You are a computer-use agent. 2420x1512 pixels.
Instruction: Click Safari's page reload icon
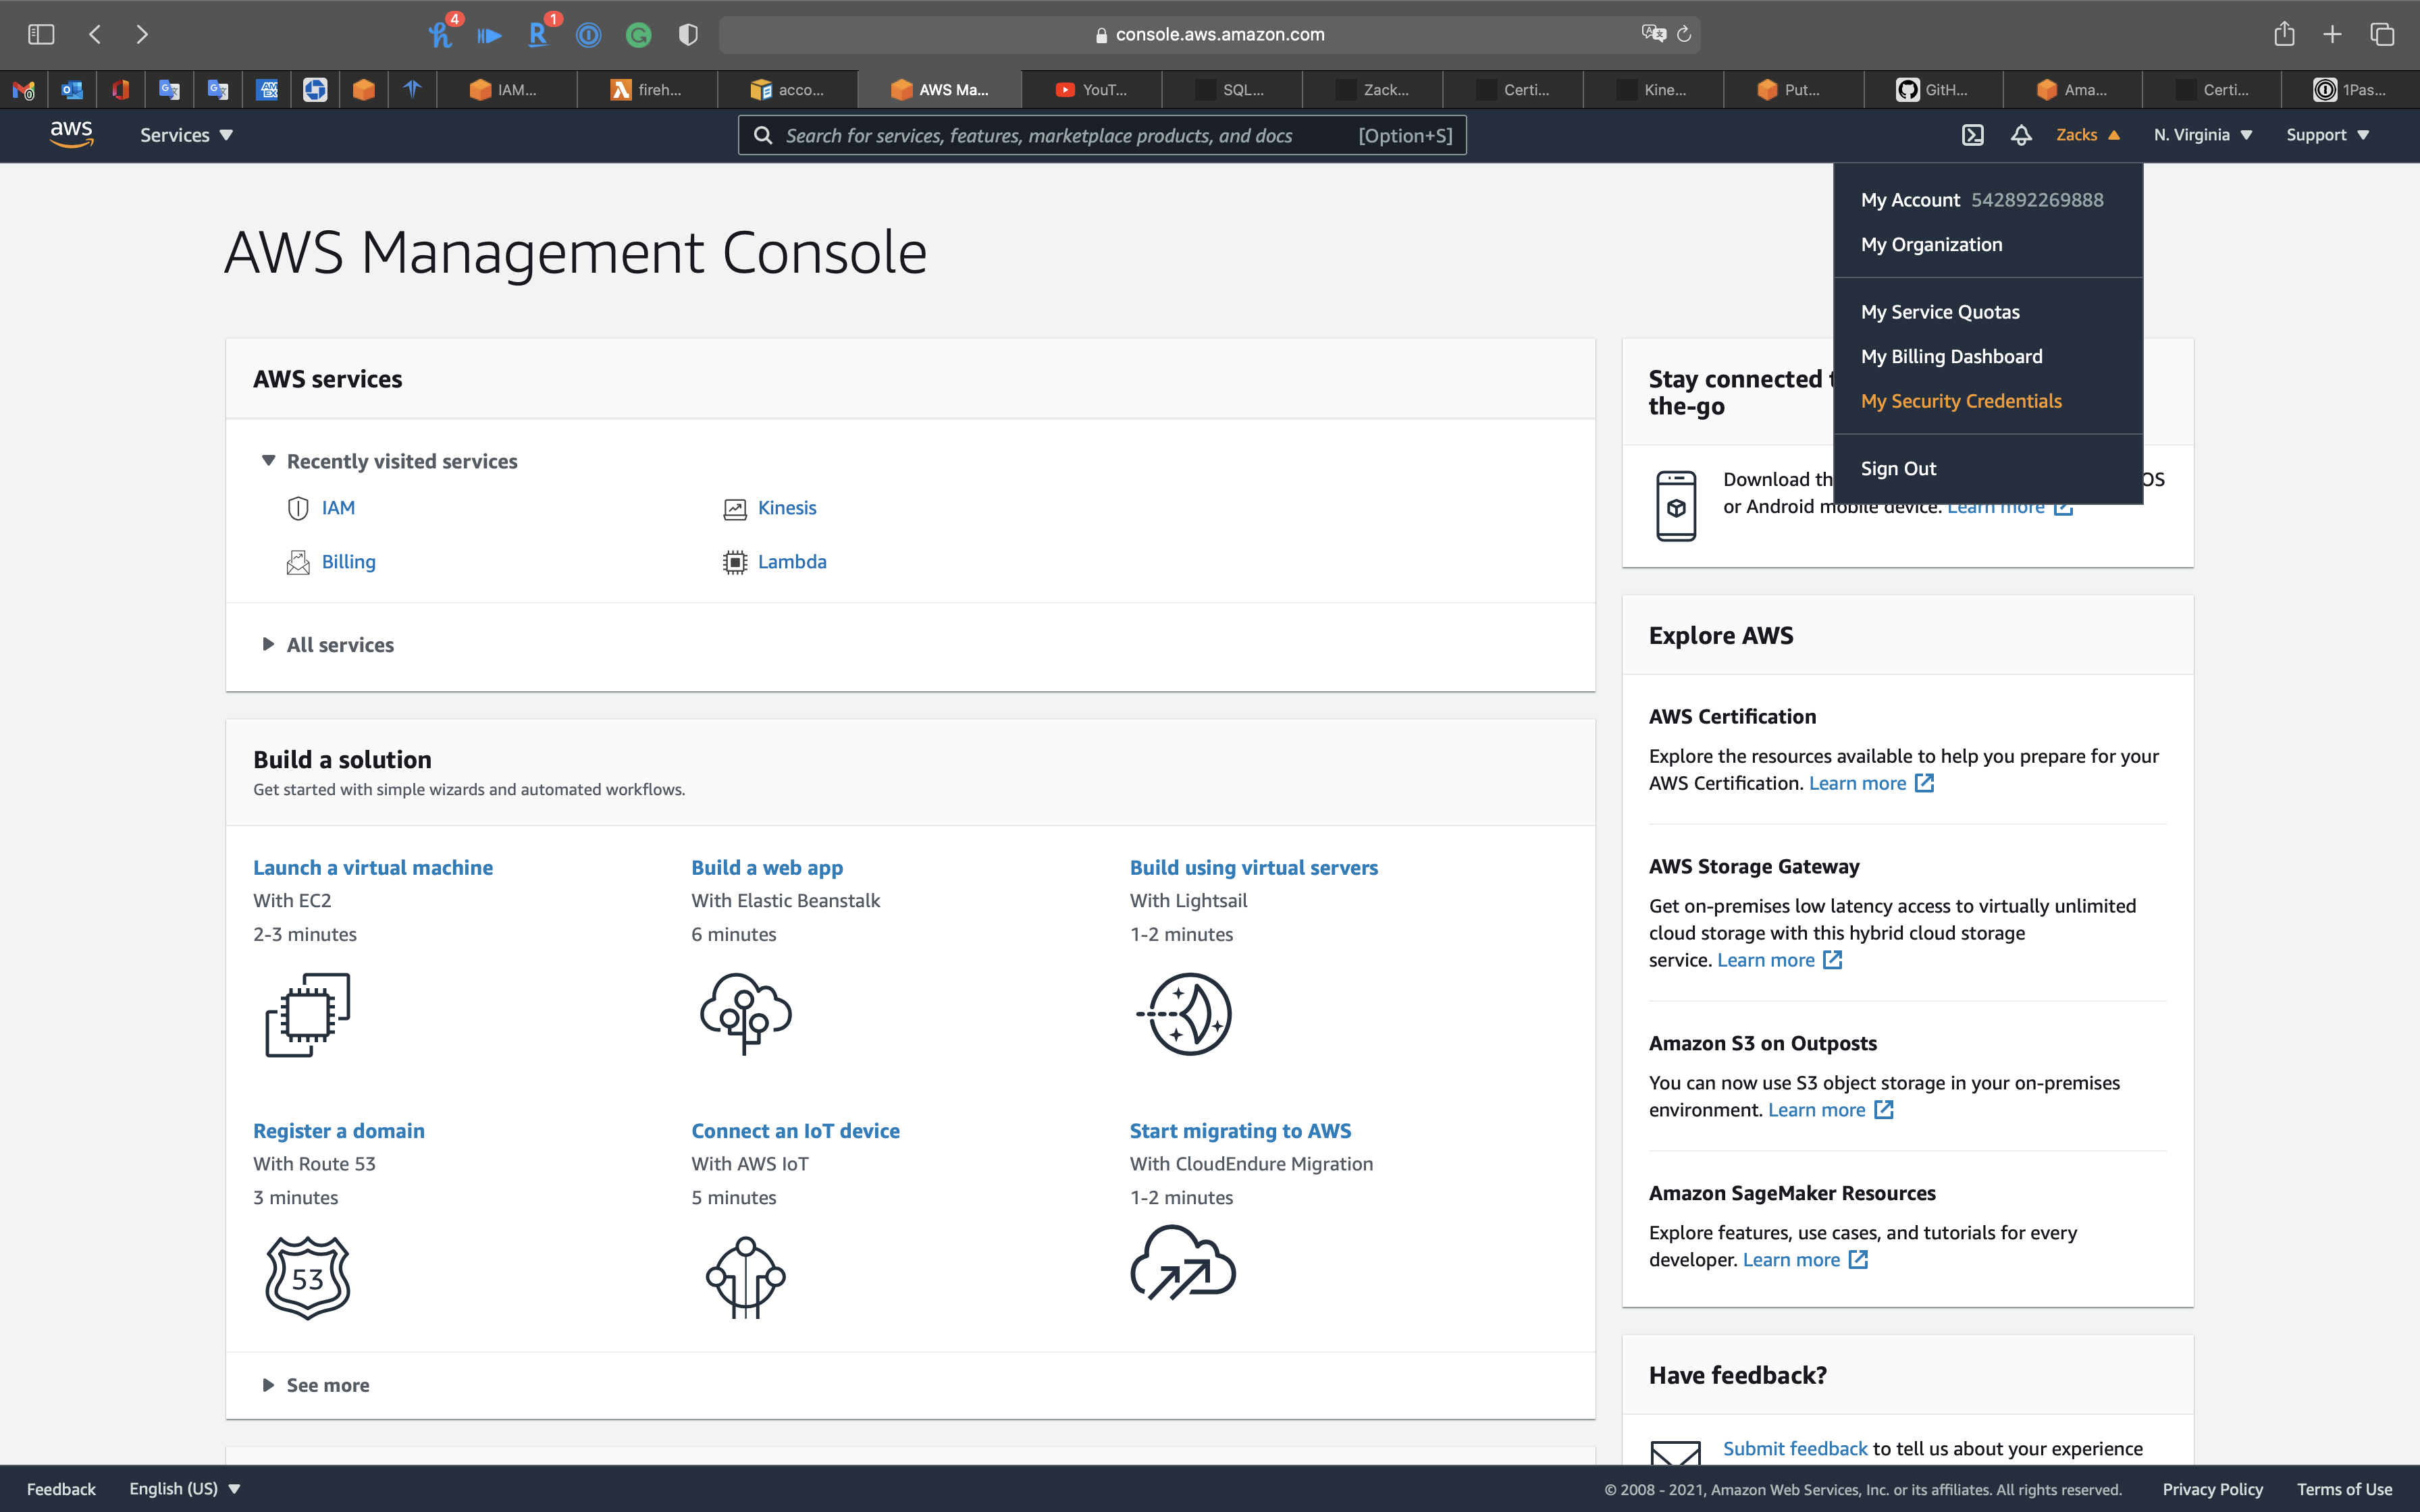click(x=1684, y=35)
